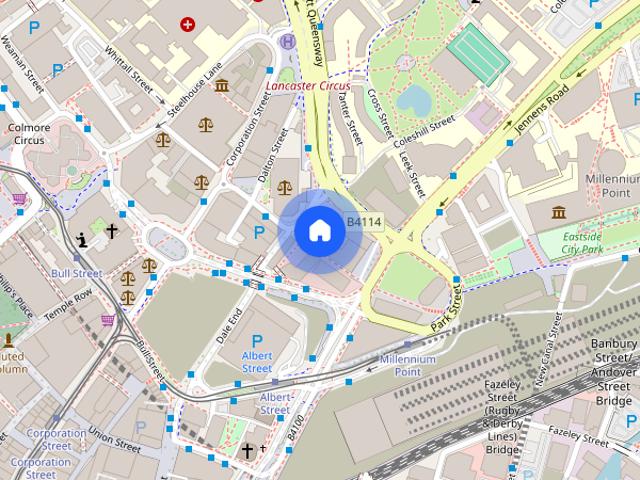Select the Leek Street label
The image size is (640, 480).
click(x=412, y=174)
